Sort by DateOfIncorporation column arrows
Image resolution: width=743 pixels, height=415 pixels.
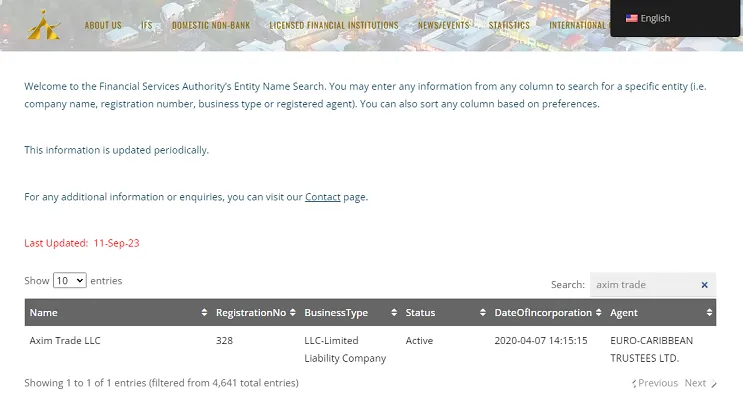[598, 312]
